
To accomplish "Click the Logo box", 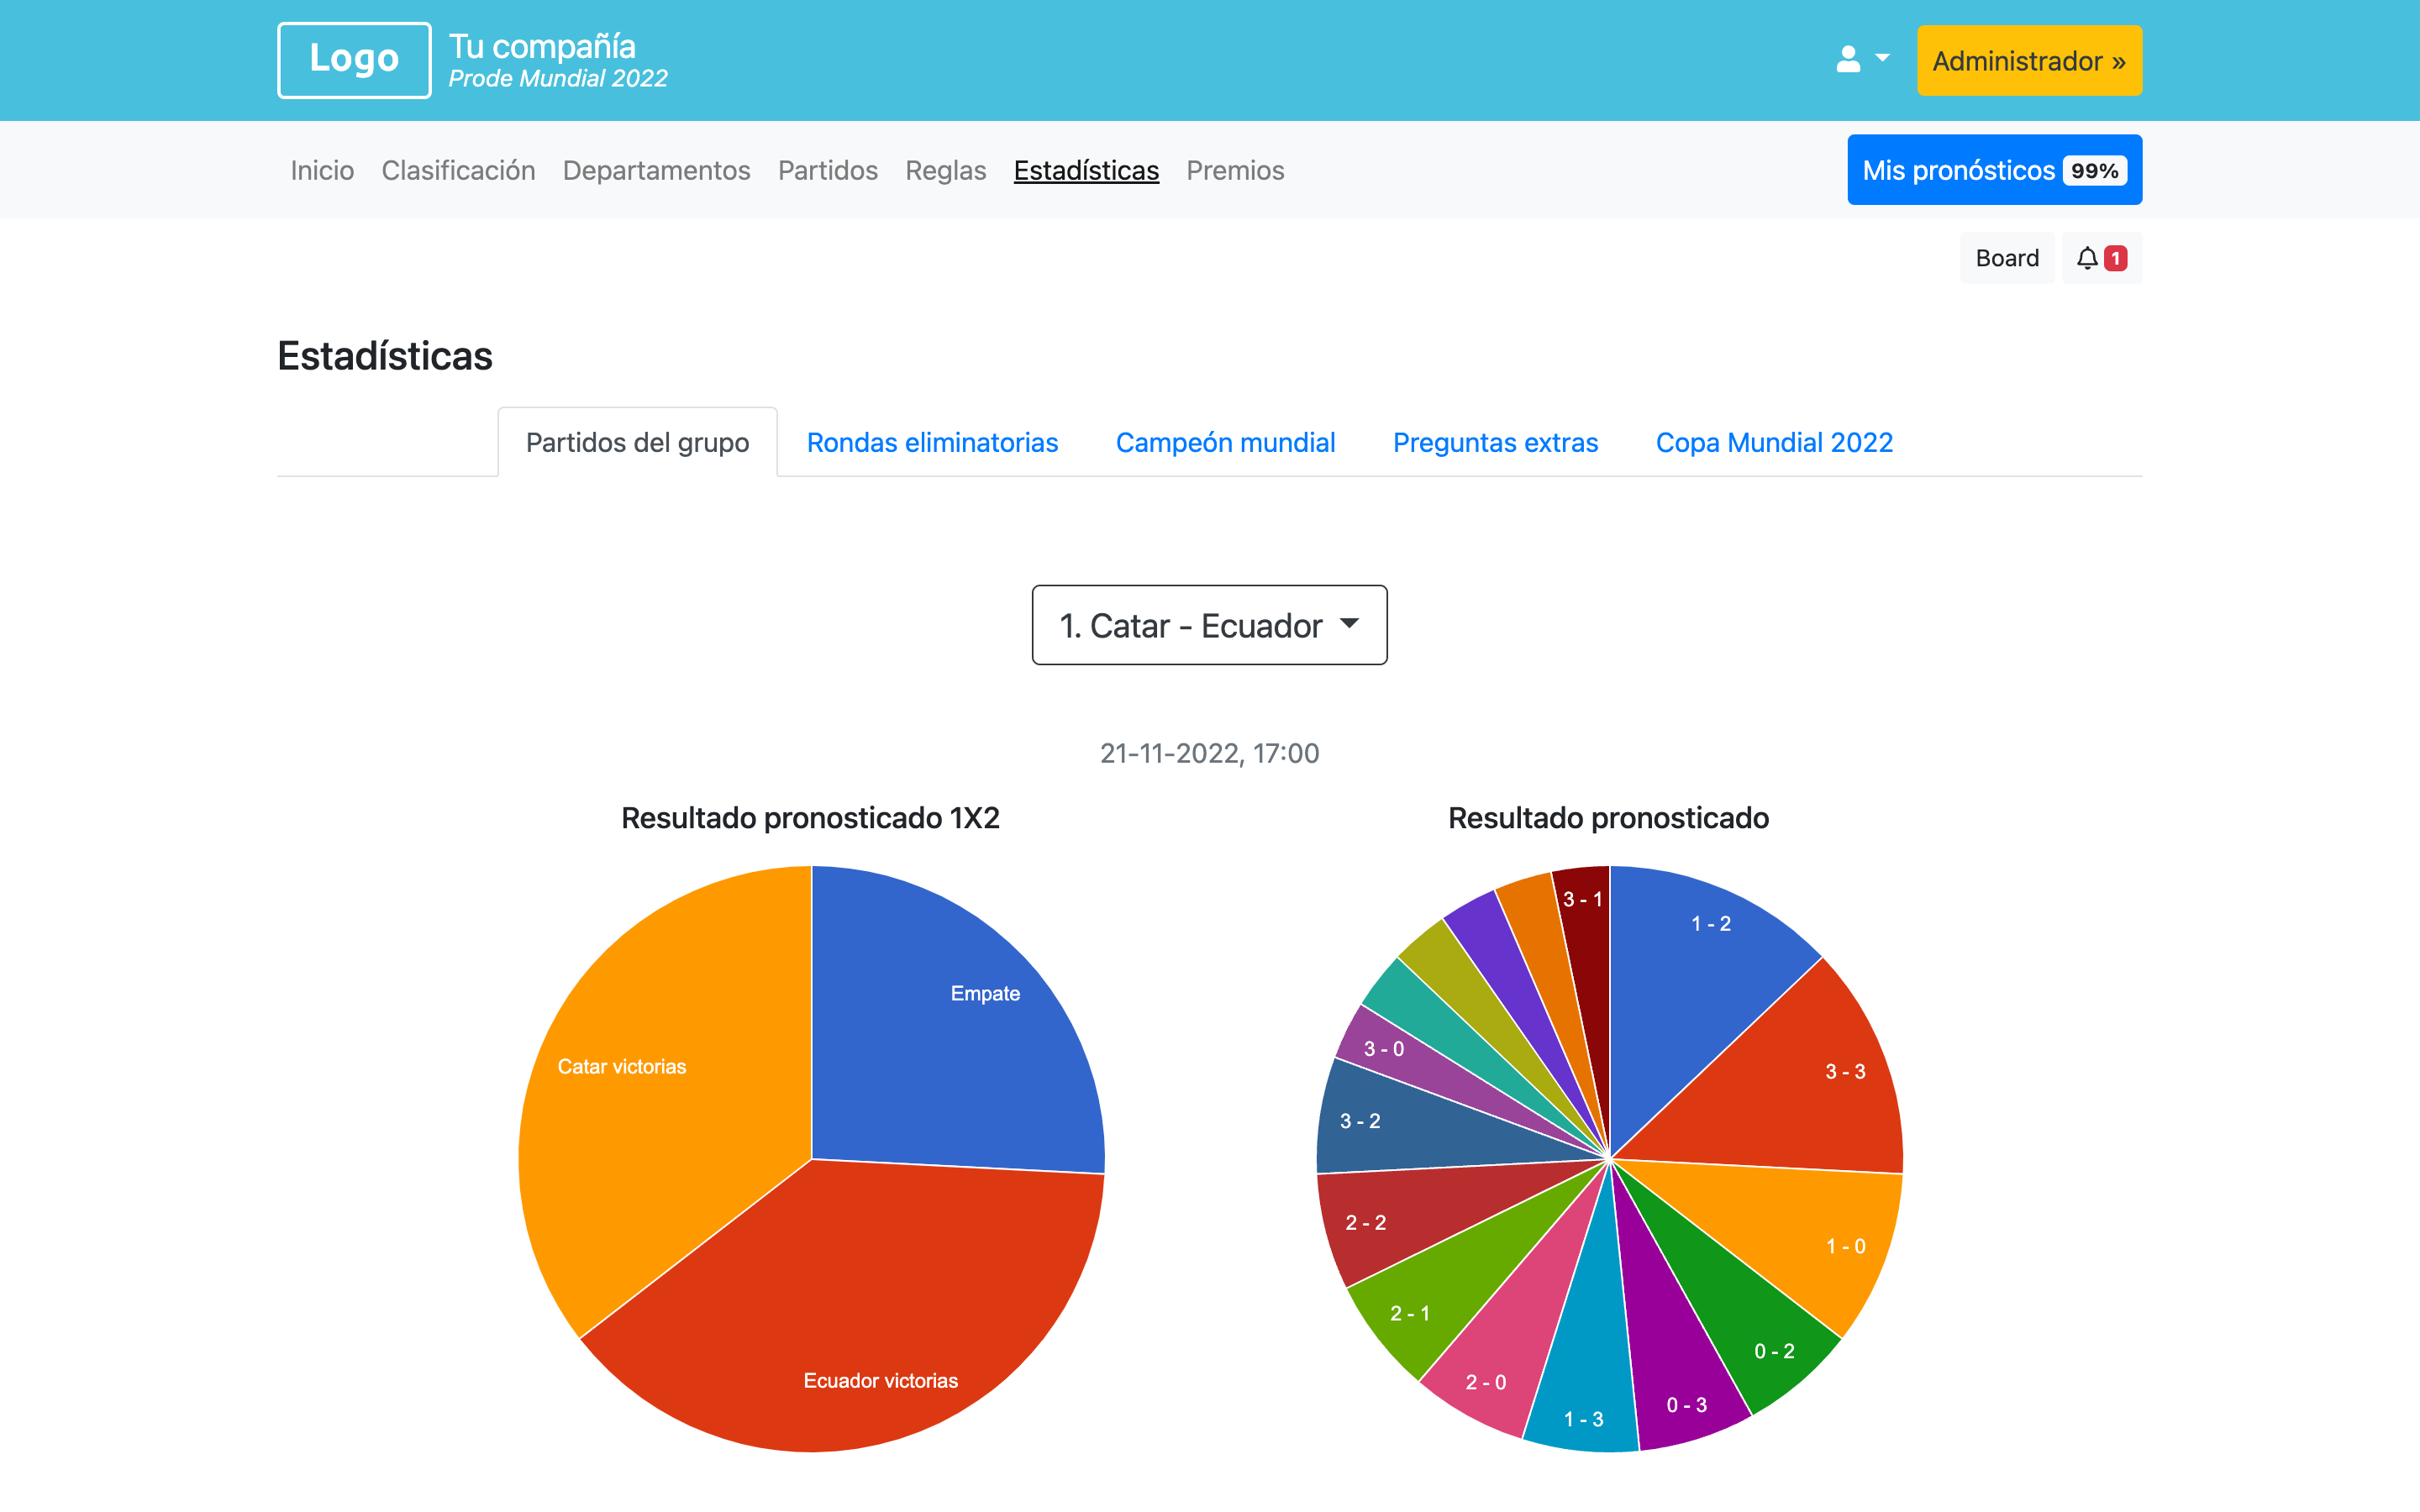I will coord(354,60).
